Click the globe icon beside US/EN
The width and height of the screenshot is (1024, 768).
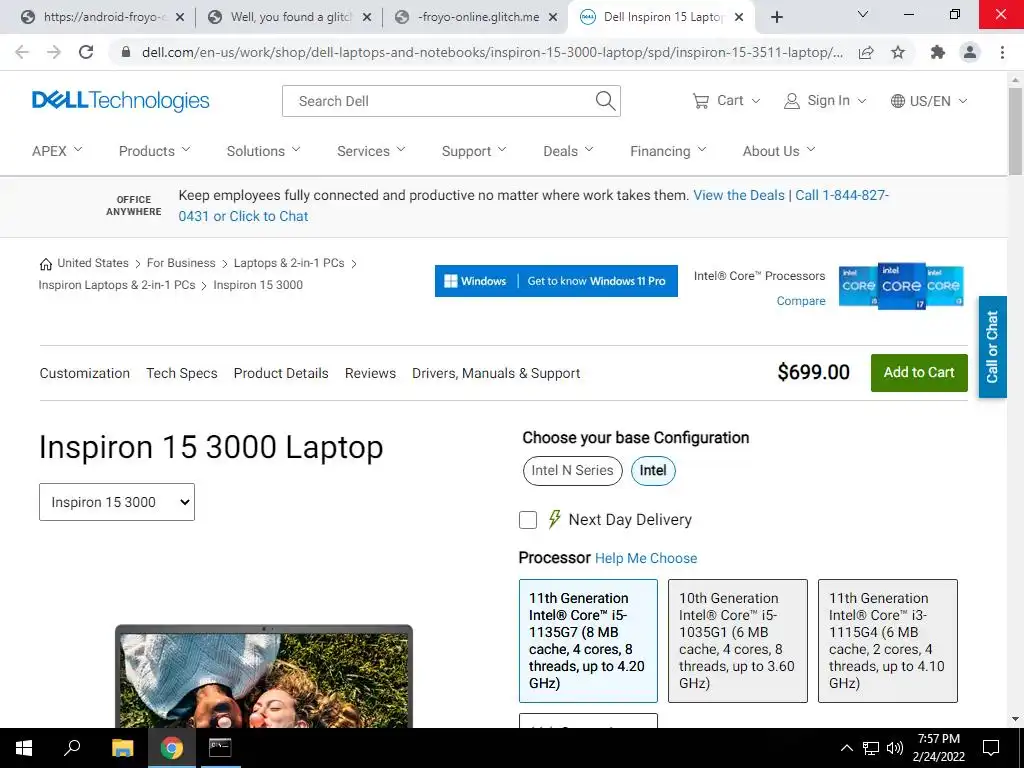click(898, 101)
